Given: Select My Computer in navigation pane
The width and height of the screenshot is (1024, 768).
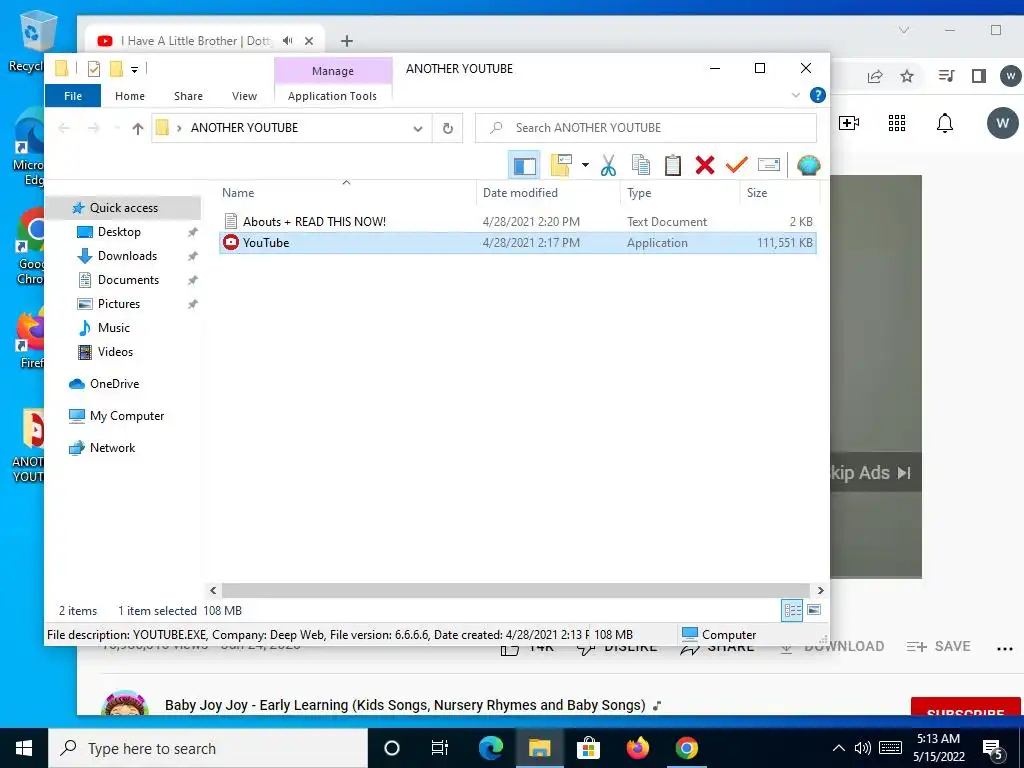Looking at the screenshot, I should (127, 416).
